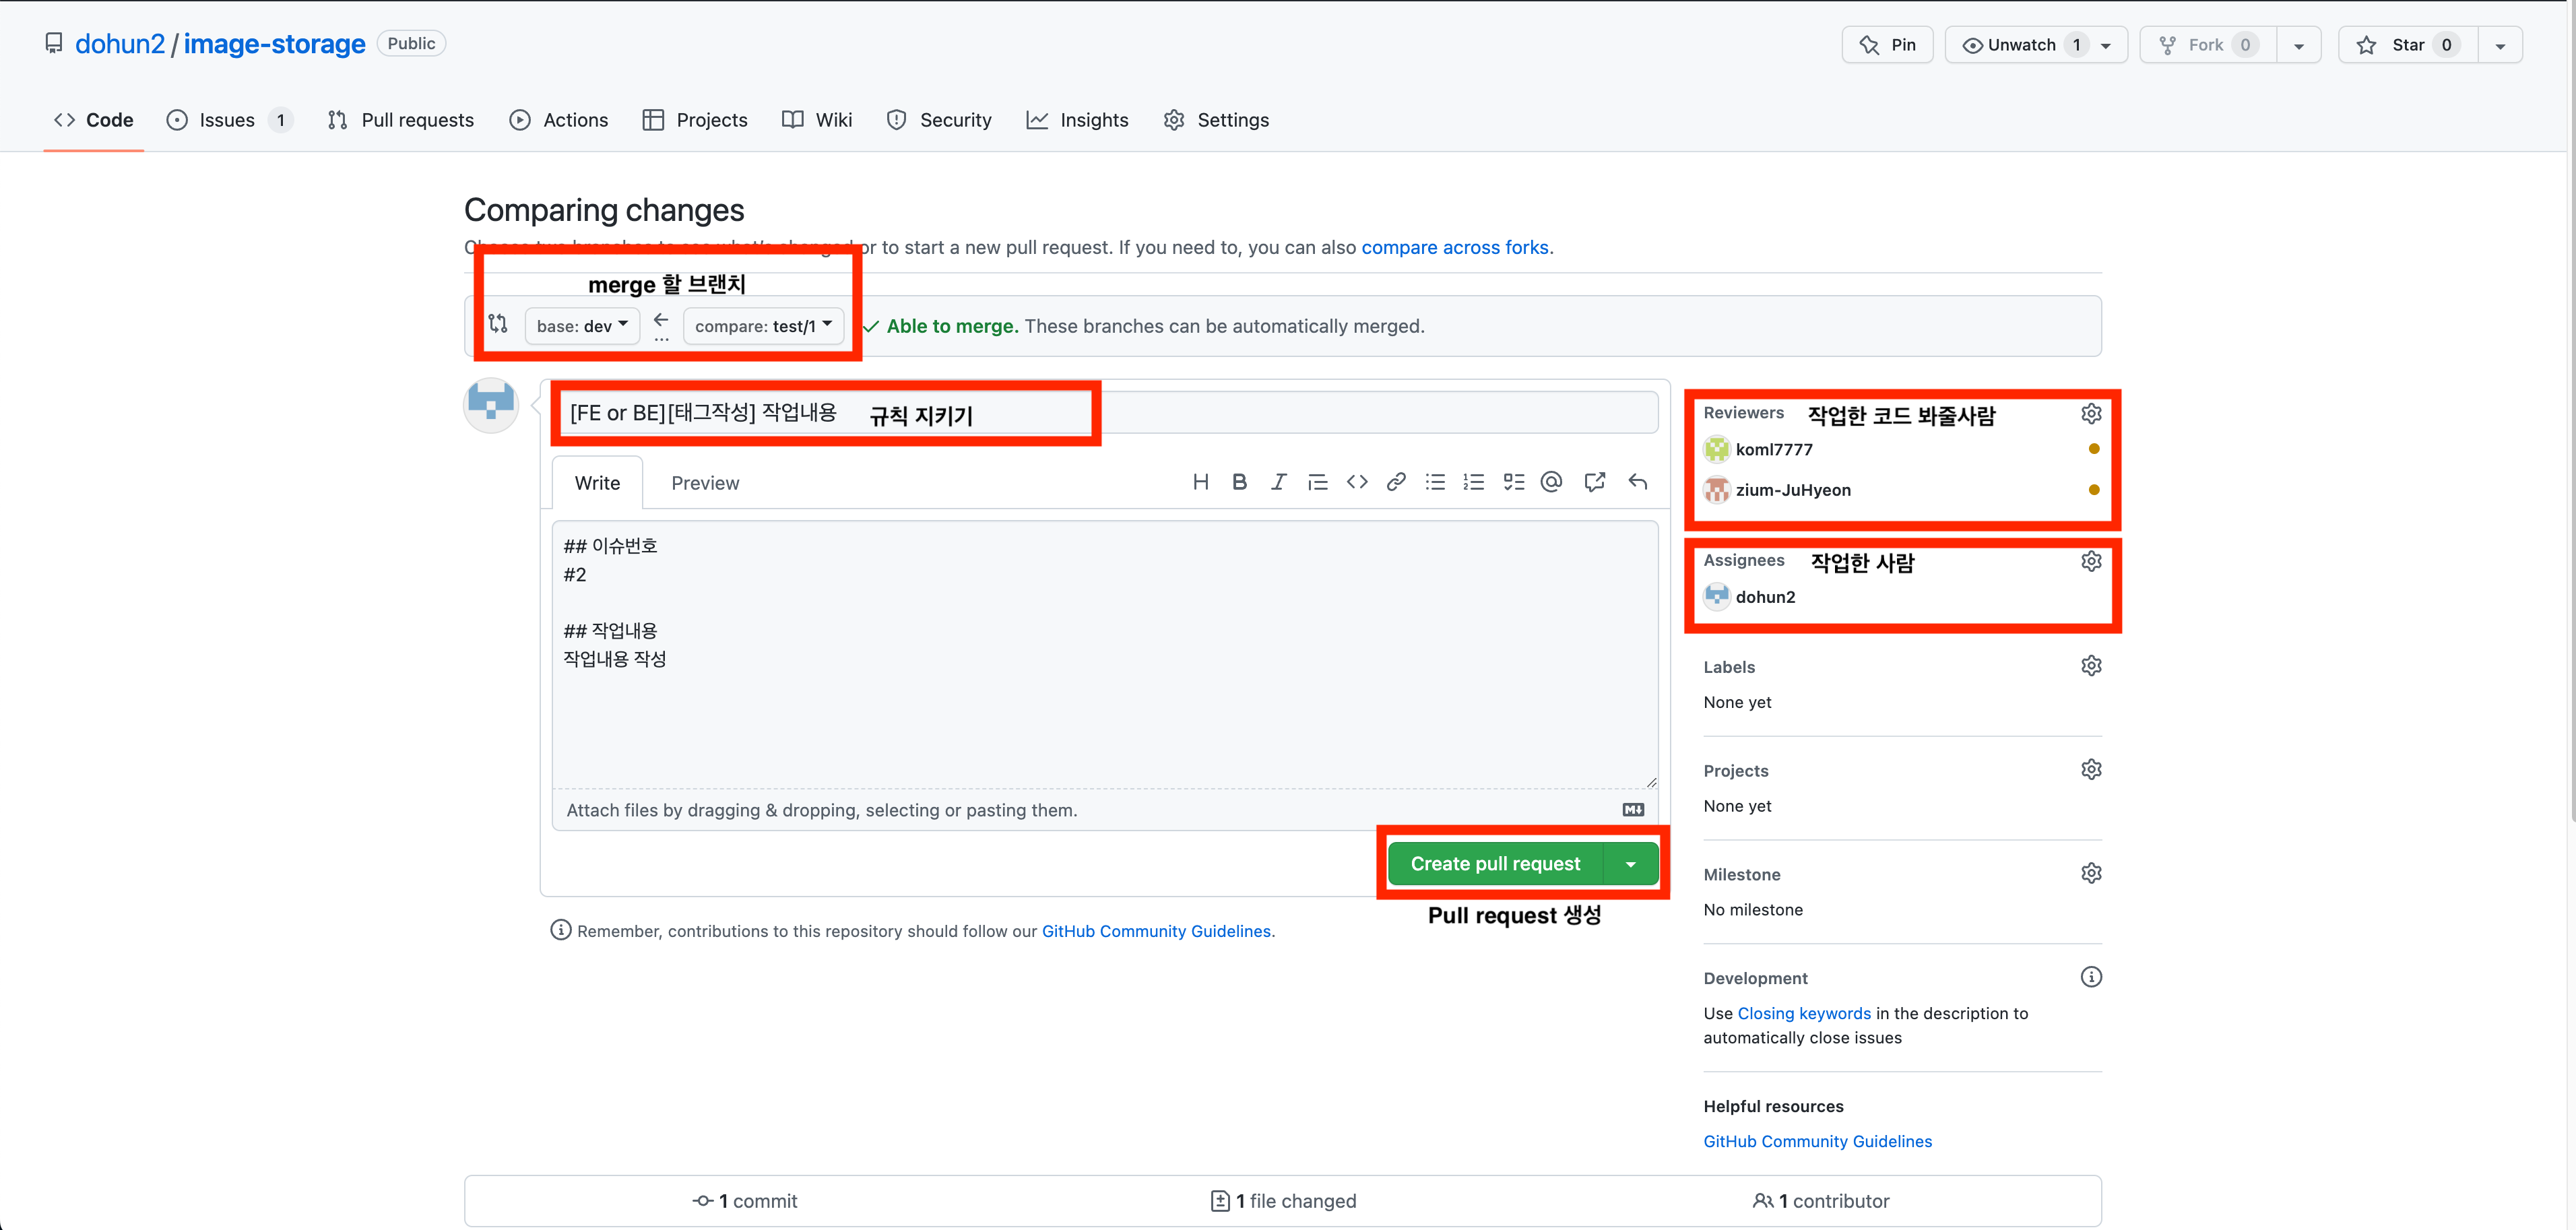Screen dimensions: 2576x1230
Task: Apply bold with the B icon
Action: 1239,482
